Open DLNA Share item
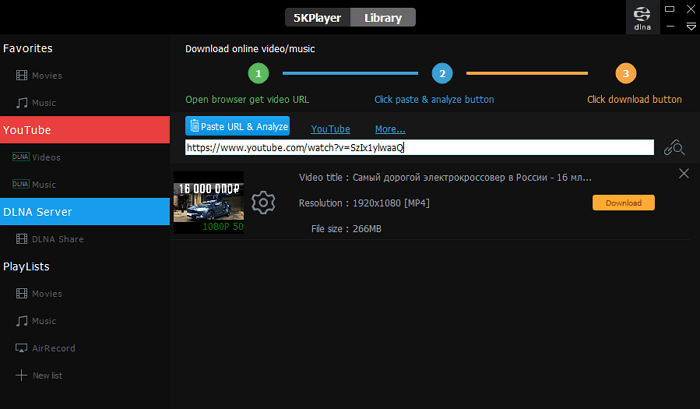 56,239
